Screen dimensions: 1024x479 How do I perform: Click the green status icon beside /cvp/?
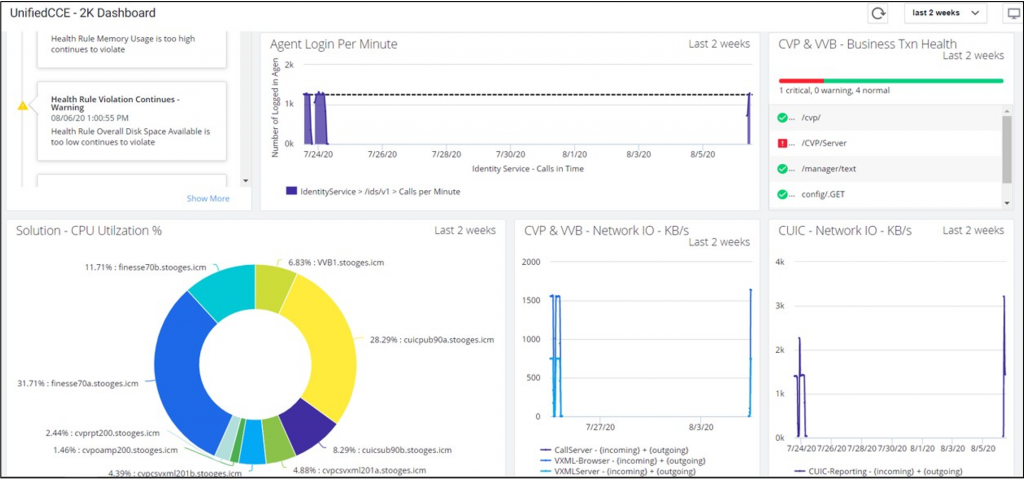783,118
